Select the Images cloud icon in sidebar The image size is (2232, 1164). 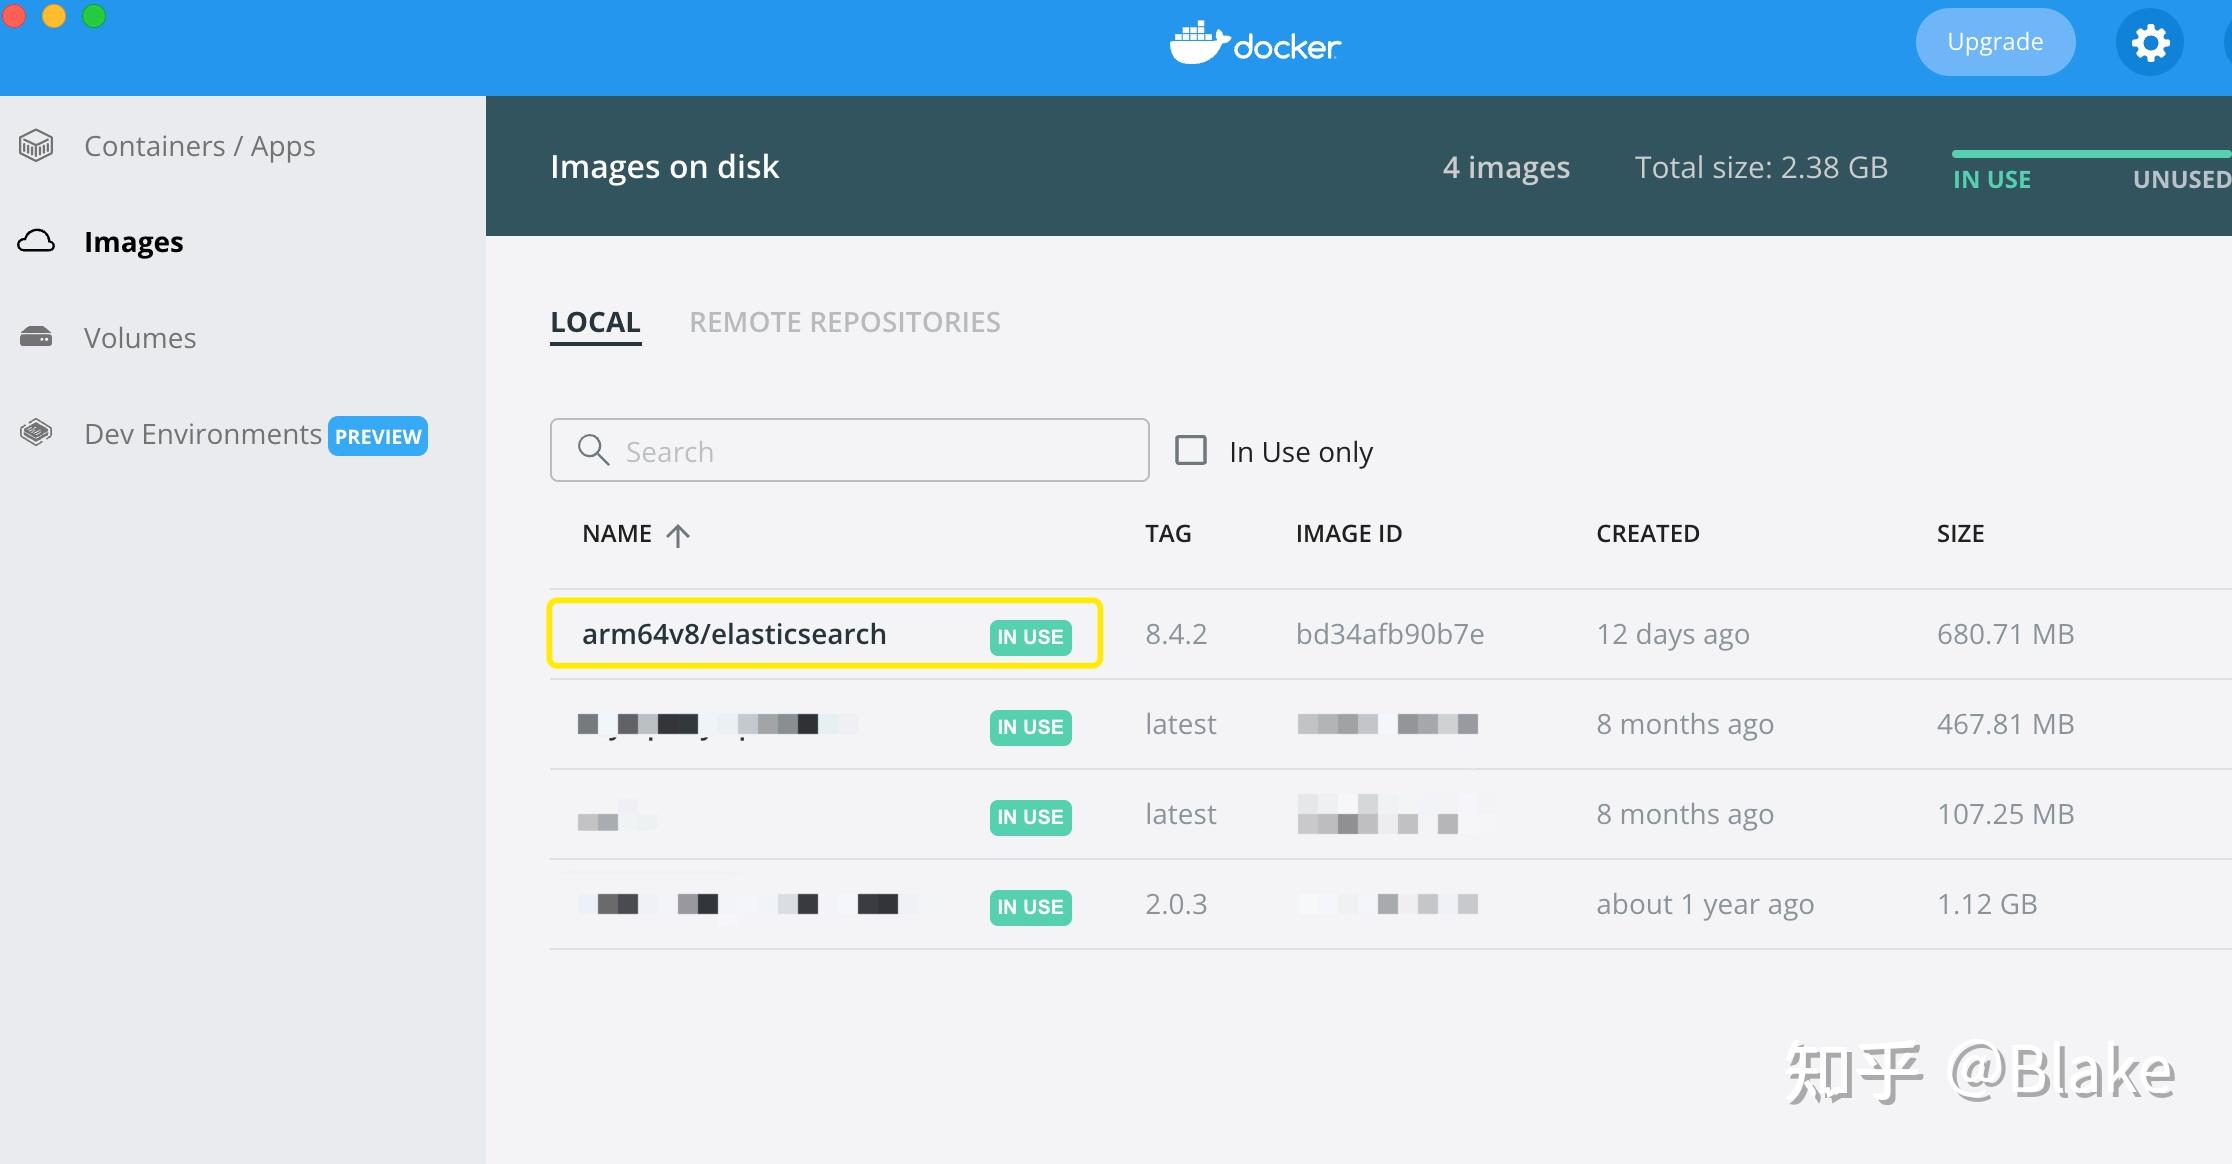pyautogui.click(x=36, y=241)
